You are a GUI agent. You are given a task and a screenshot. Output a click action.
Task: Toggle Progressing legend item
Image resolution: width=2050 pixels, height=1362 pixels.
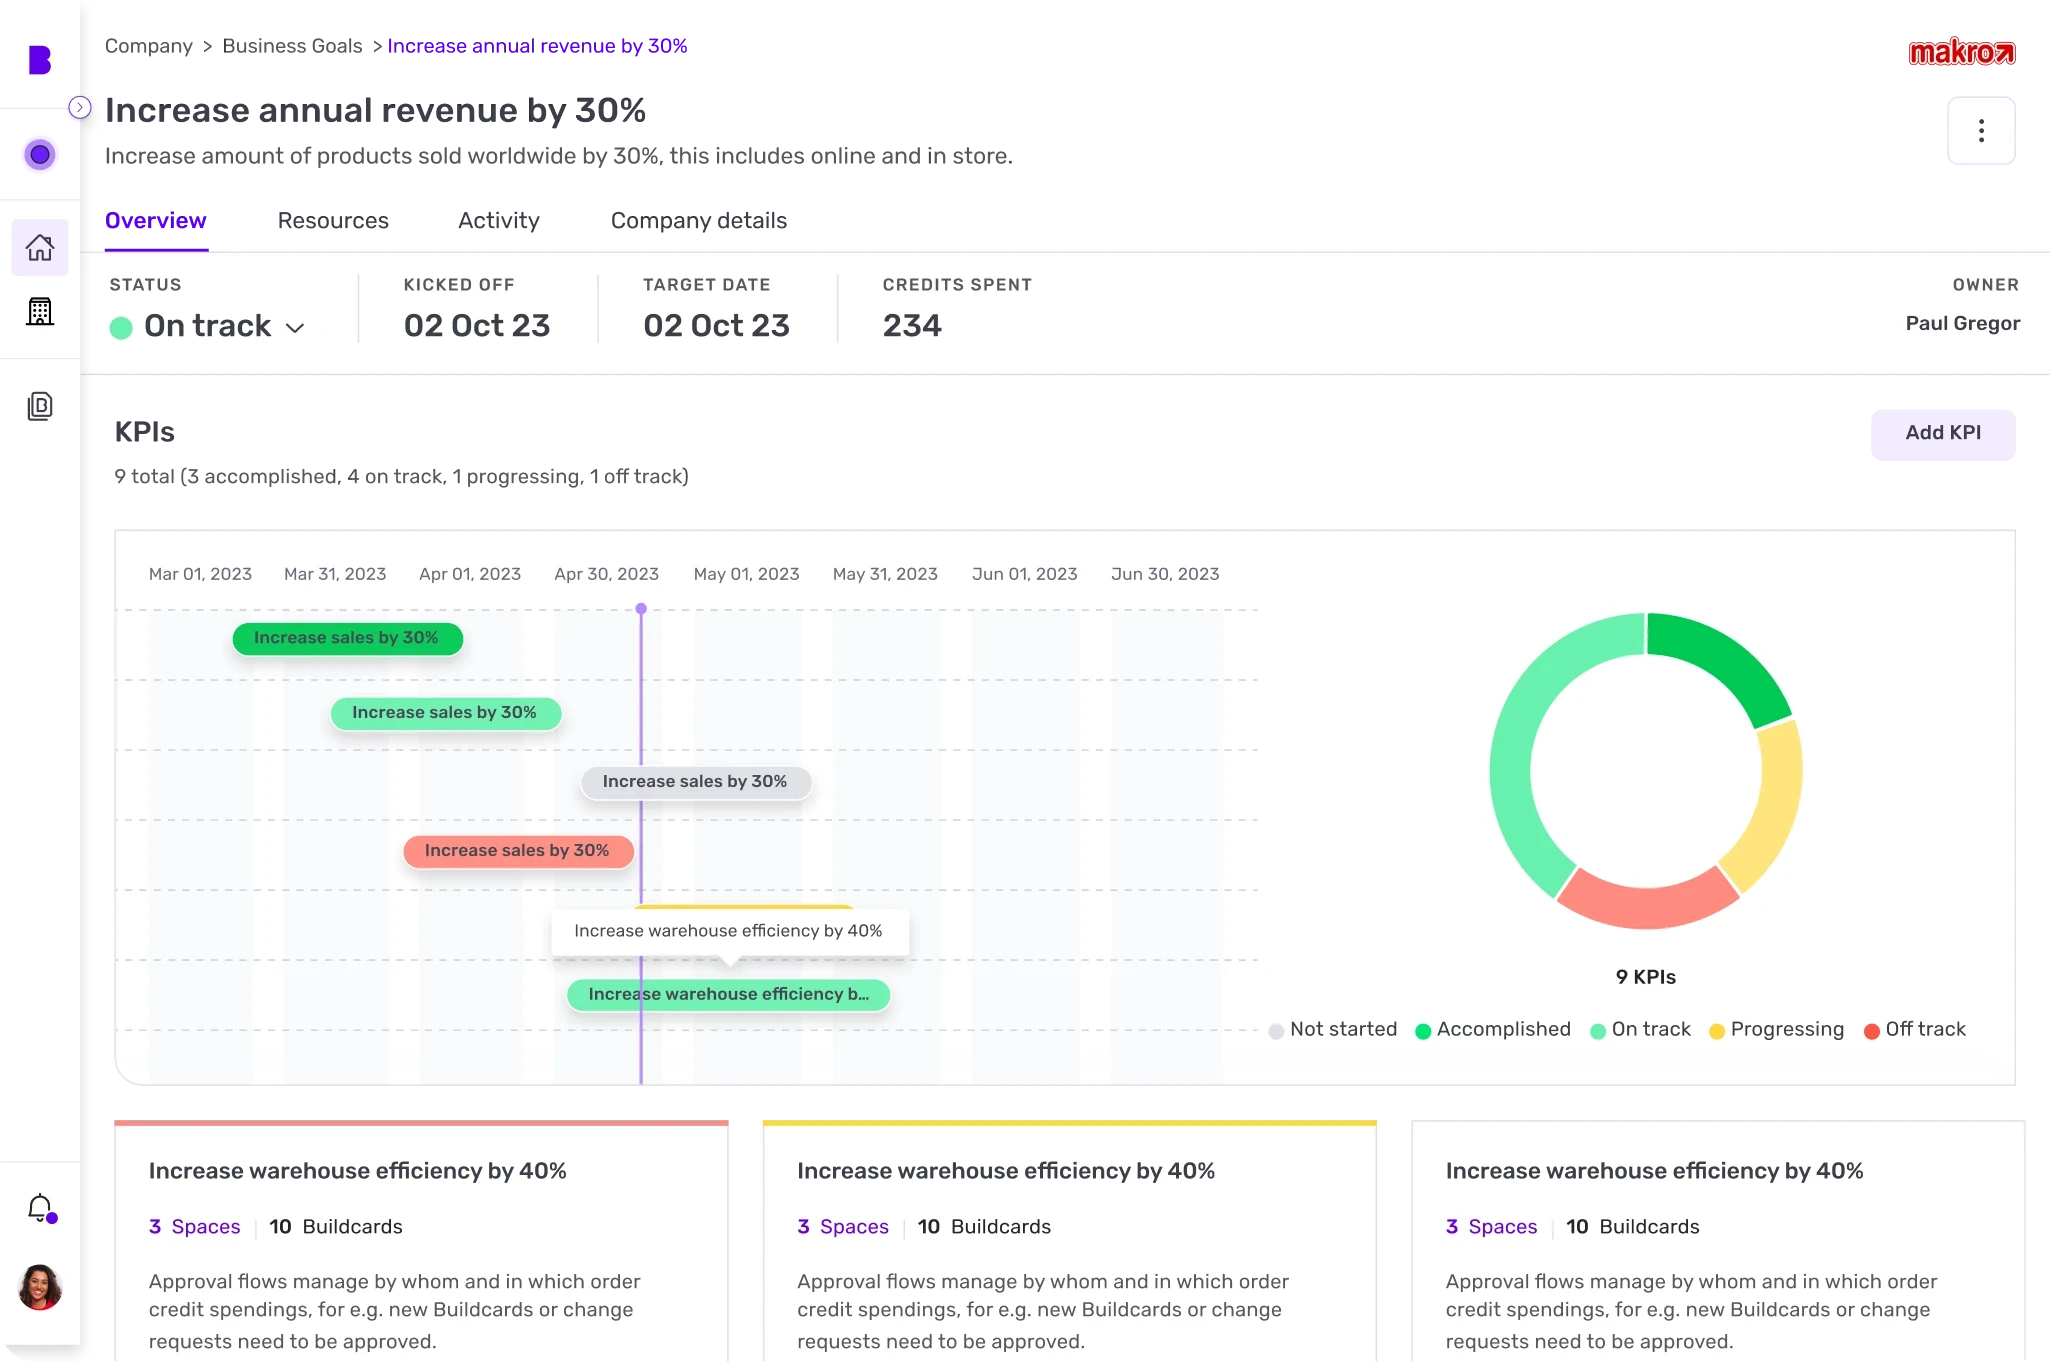point(1776,1029)
